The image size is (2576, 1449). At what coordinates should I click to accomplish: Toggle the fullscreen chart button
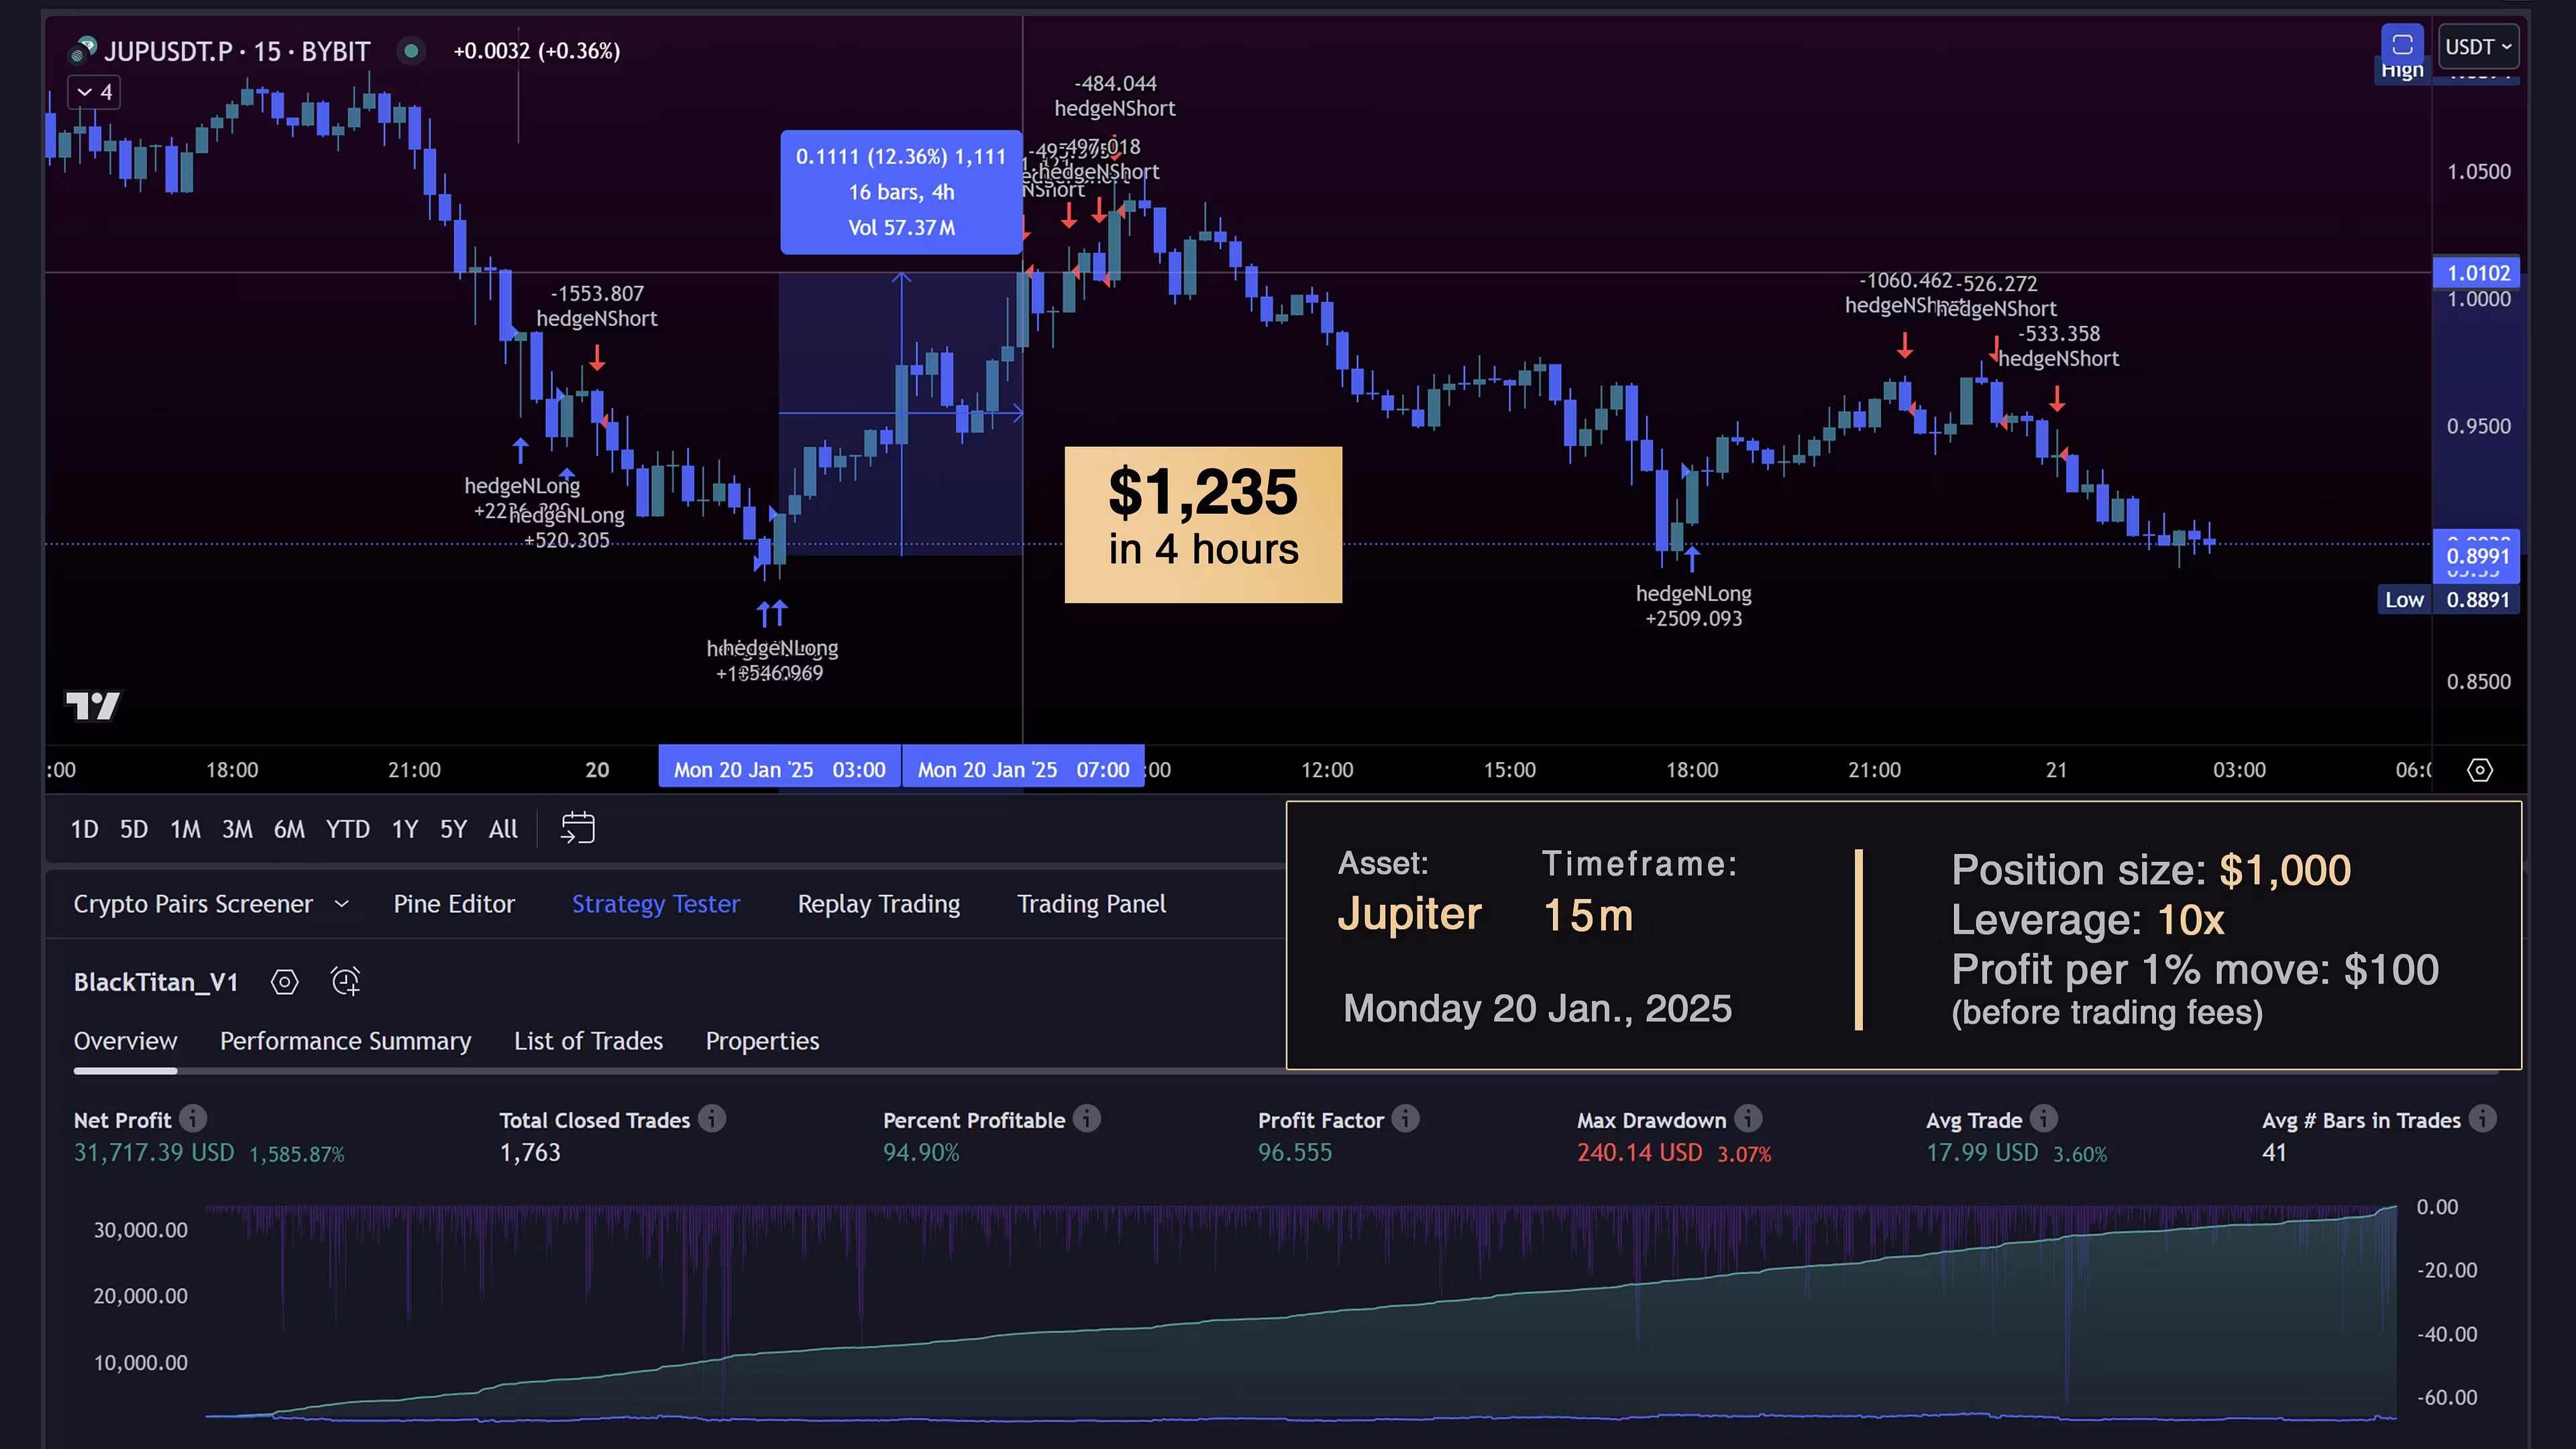point(2402,46)
